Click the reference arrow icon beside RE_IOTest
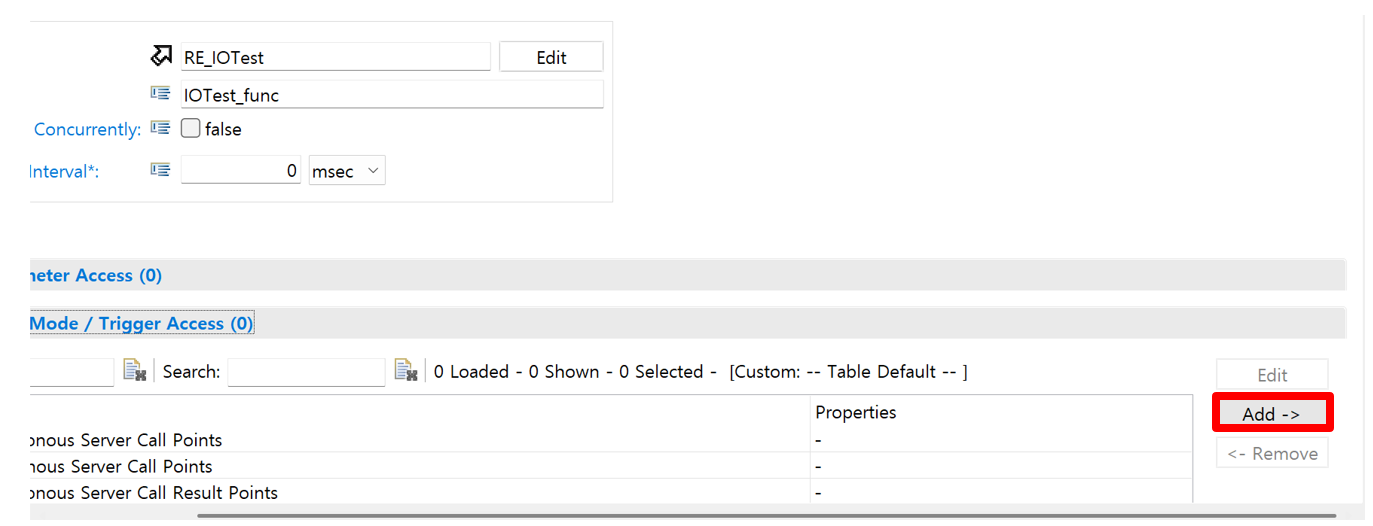This screenshot has height=526, width=1373. (x=161, y=56)
